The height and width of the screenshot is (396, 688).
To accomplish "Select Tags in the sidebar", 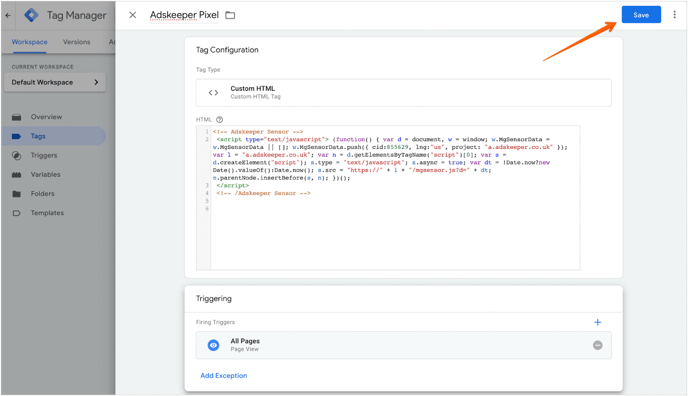I will point(53,136).
